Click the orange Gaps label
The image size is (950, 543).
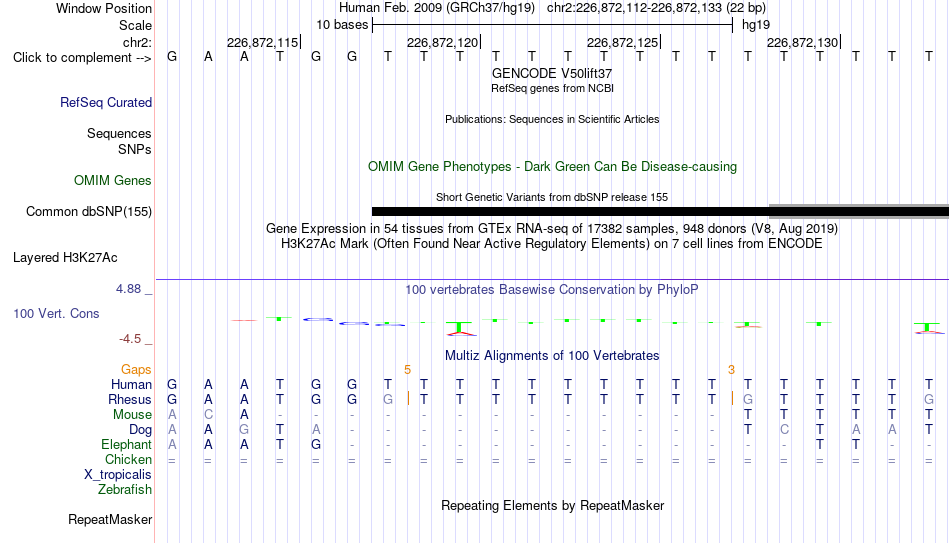click(x=136, y=370)
